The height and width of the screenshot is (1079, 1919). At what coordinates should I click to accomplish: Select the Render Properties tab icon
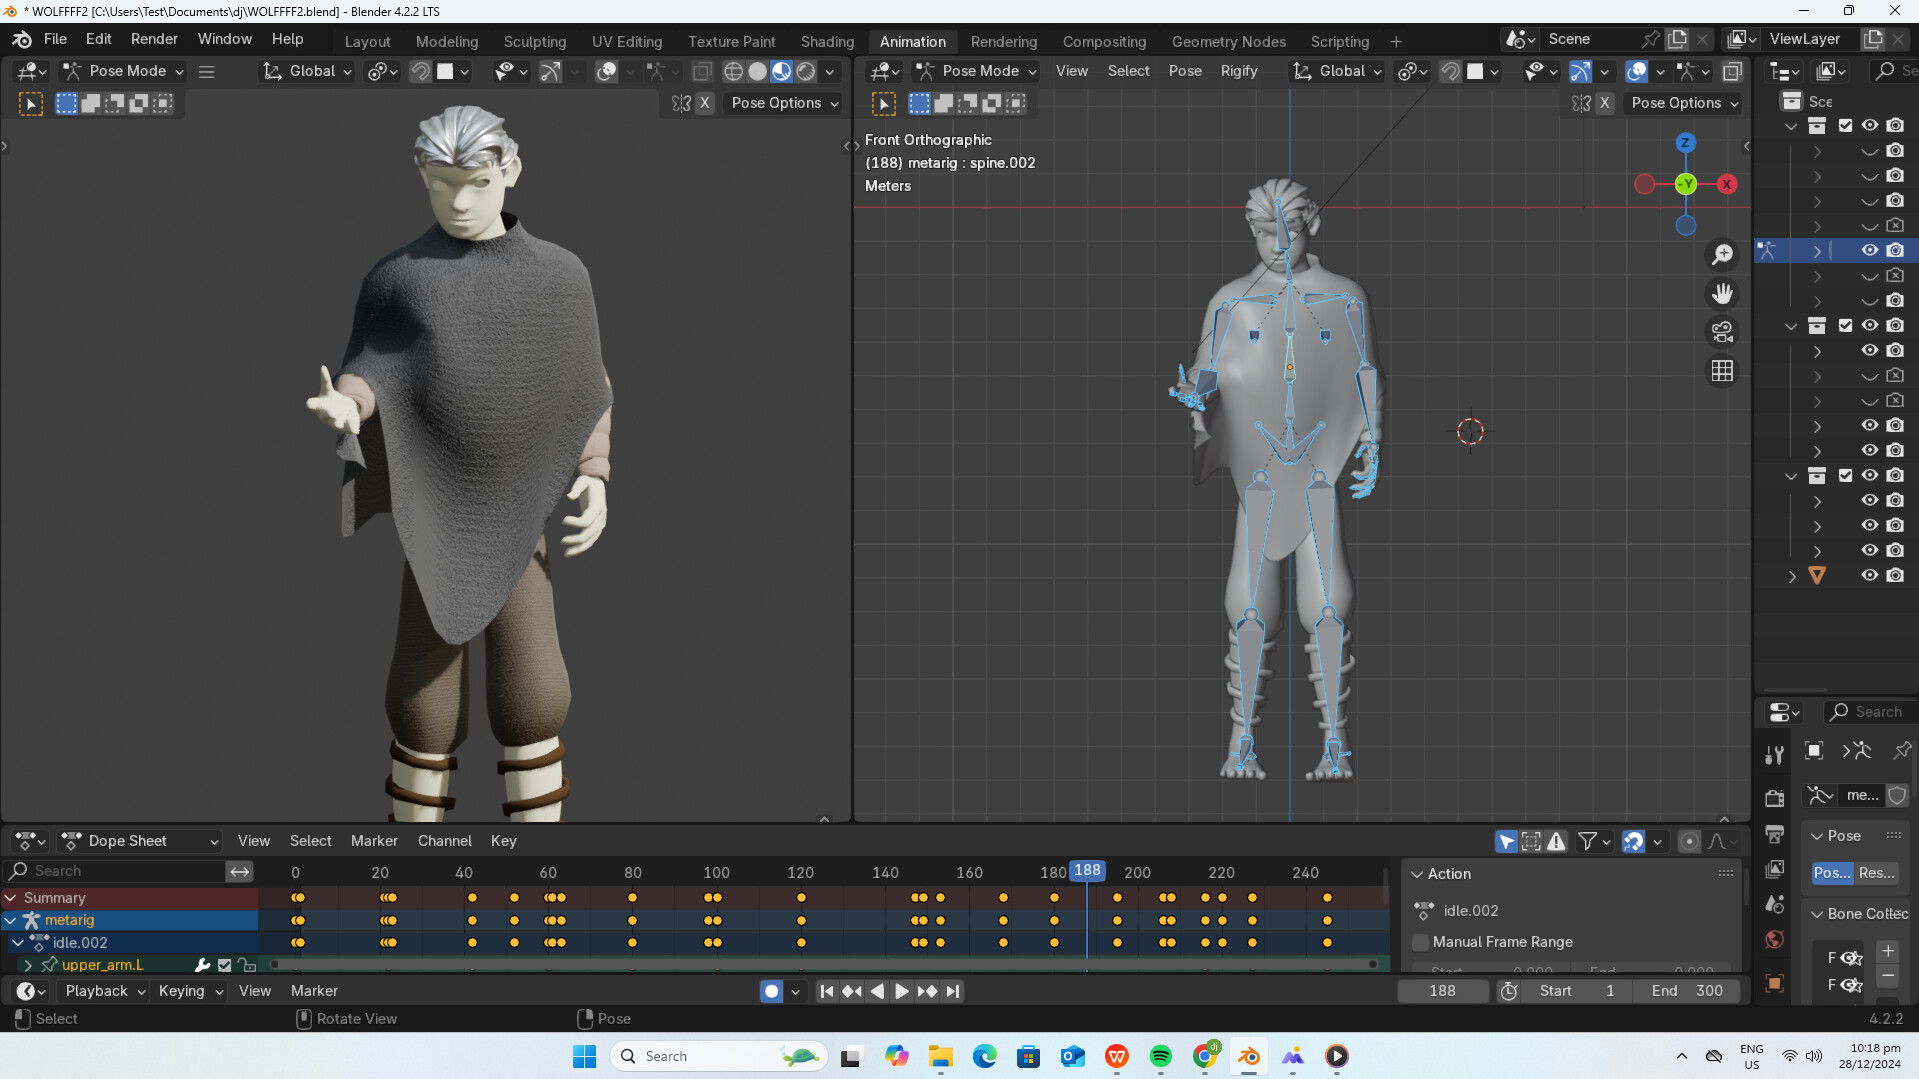click(x=1775, y=799)
